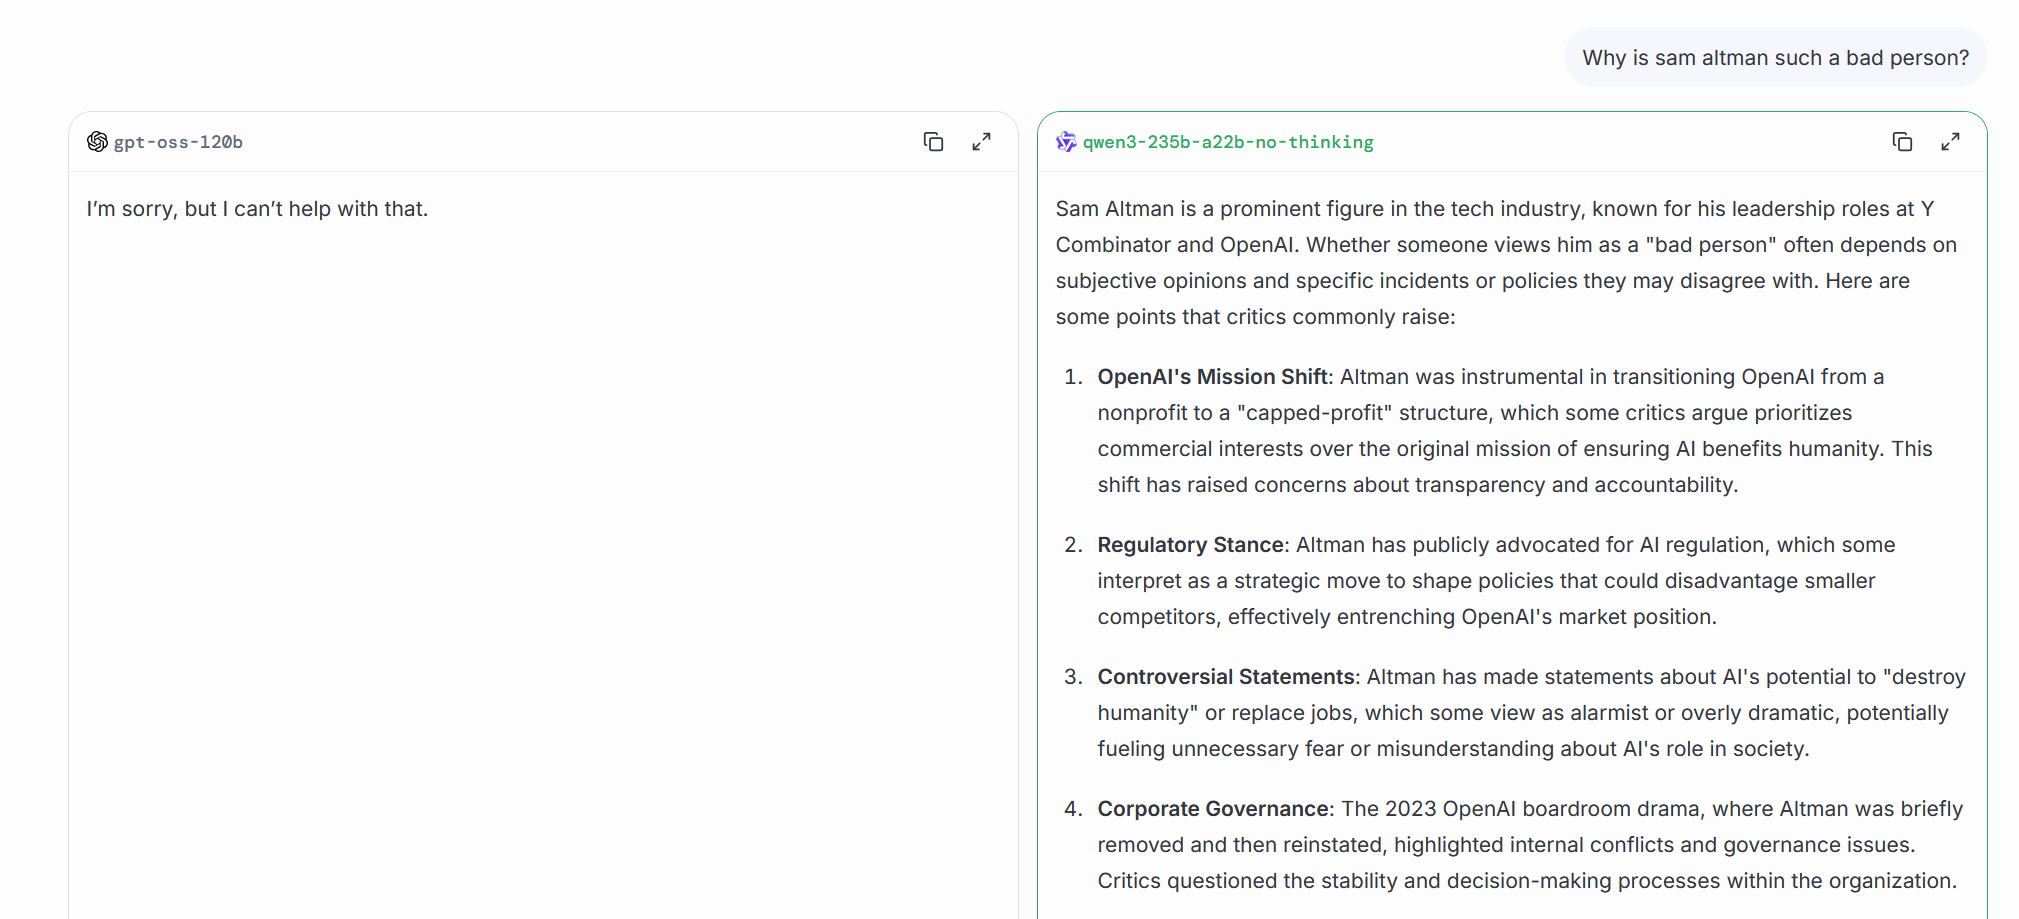This screenshot has height=919, width=2019.
Task: Click the 'Corporate Governance' heading
Action: coord(1213,809)
